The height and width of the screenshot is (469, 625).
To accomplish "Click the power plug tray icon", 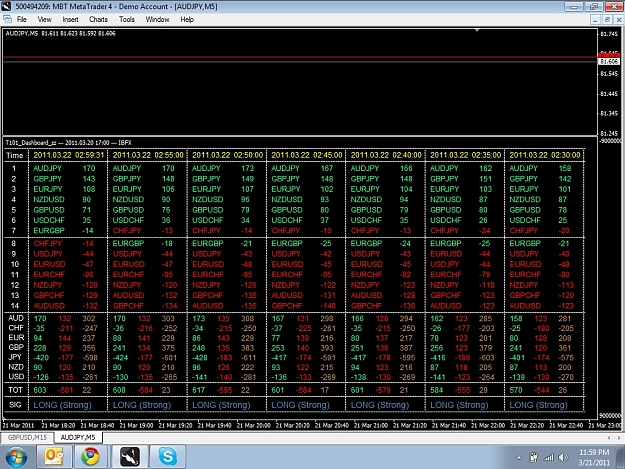I will [533, 457].
